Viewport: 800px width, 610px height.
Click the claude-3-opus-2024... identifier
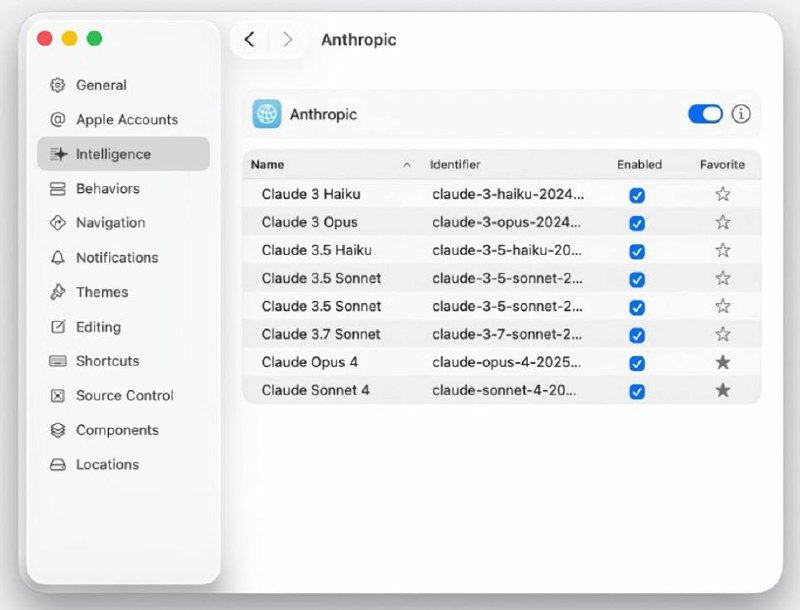click(506, 222)
